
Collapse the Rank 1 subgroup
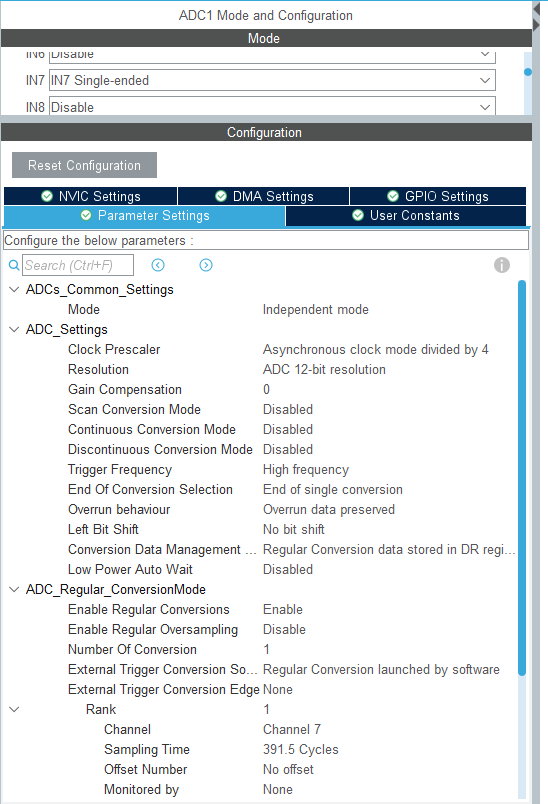[14, 710]
